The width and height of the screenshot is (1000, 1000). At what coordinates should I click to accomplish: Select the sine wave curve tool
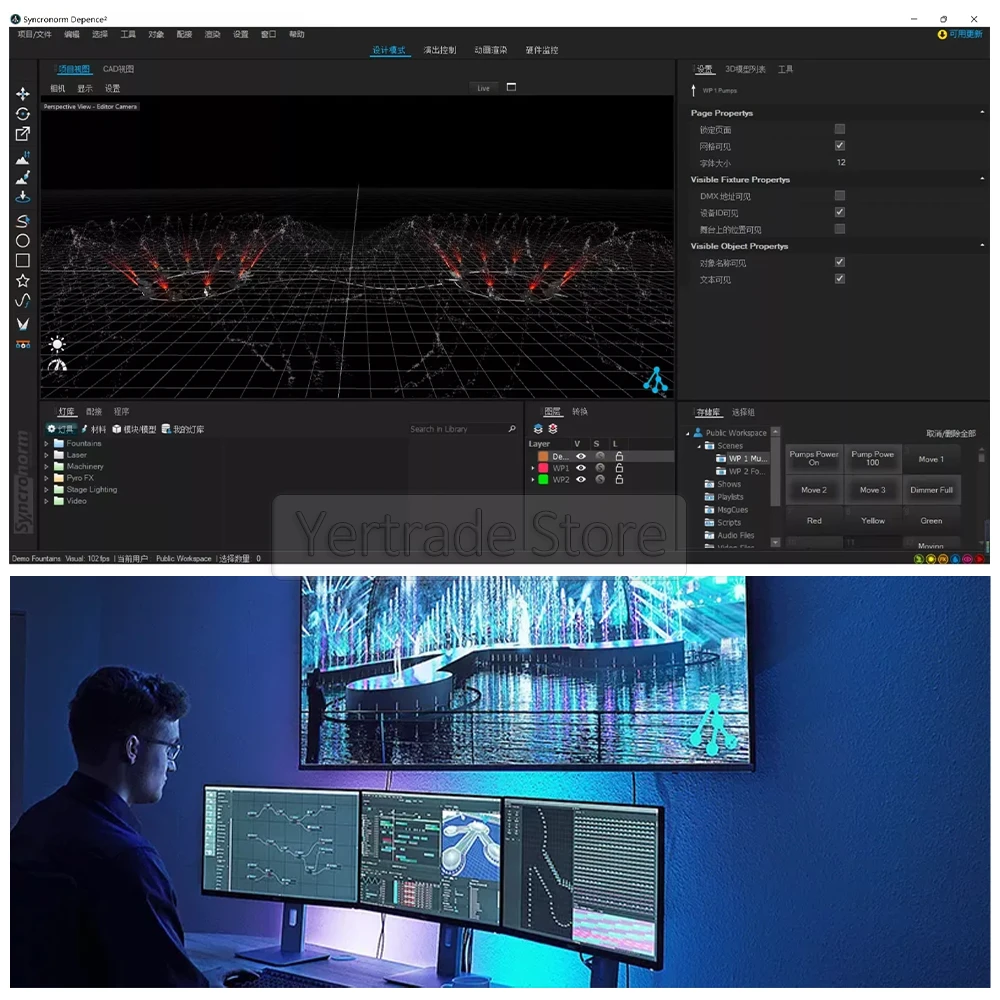pyautogui.click(x=23, y=300)
